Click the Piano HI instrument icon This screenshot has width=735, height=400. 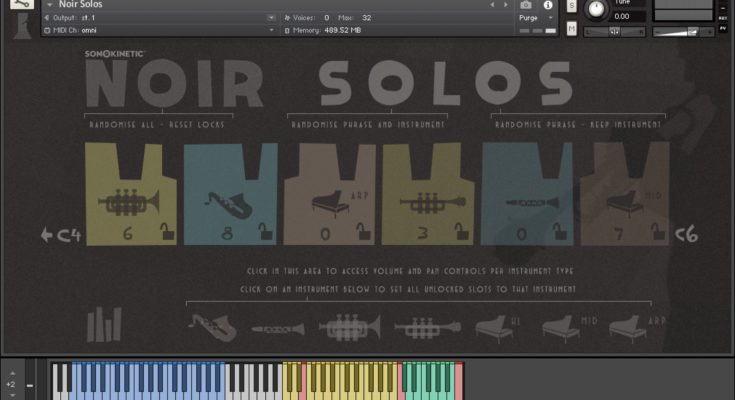(493, 326)
